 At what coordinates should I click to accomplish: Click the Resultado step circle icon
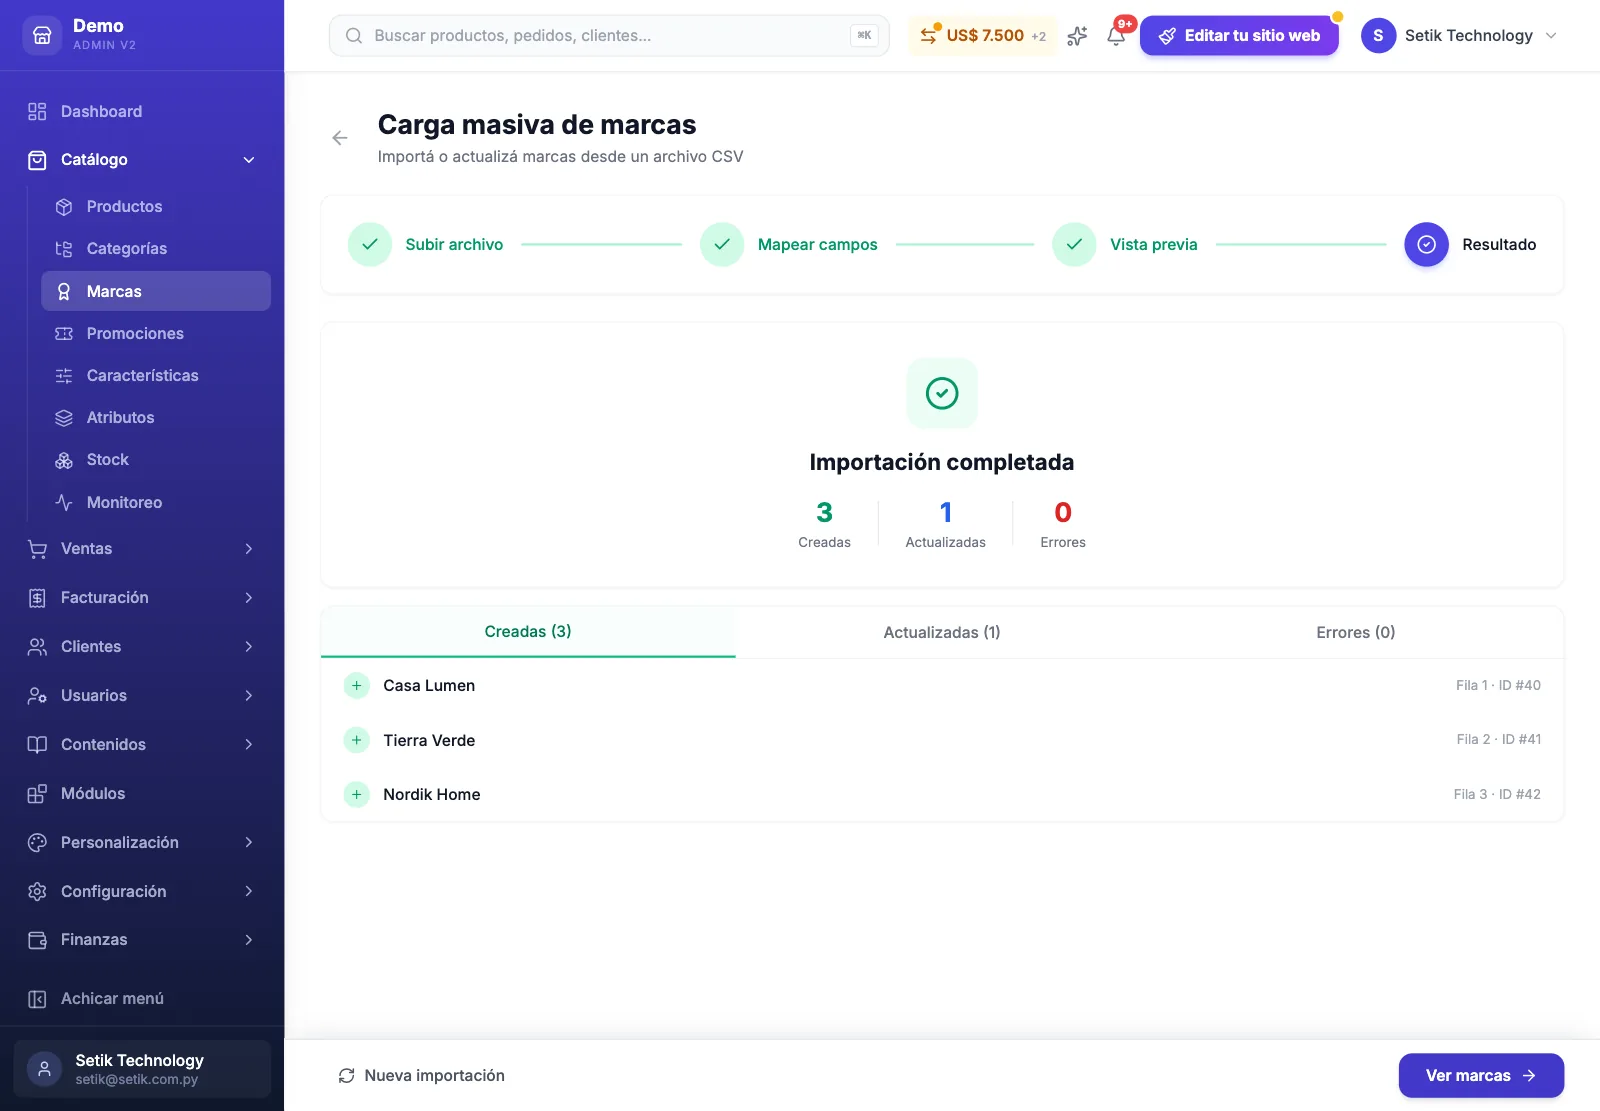point(1426,244)
